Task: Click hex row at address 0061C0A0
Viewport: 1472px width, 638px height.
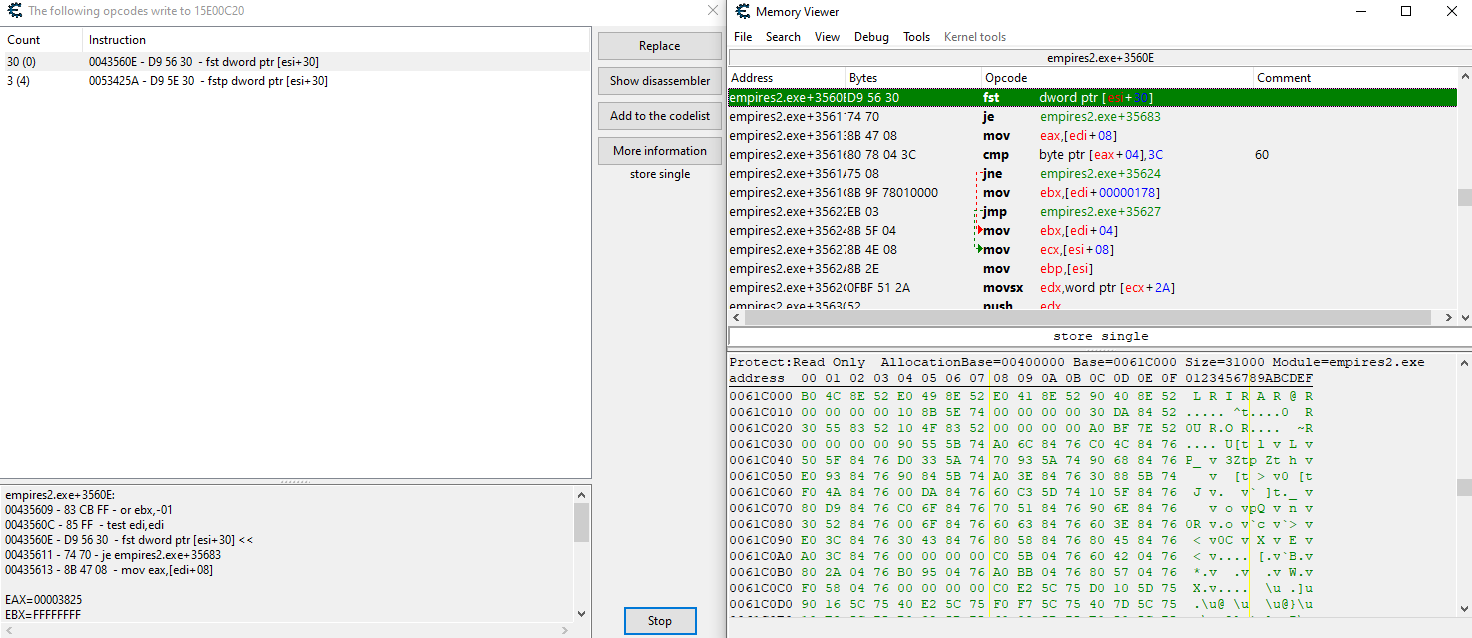Action: coord(1021,556)
